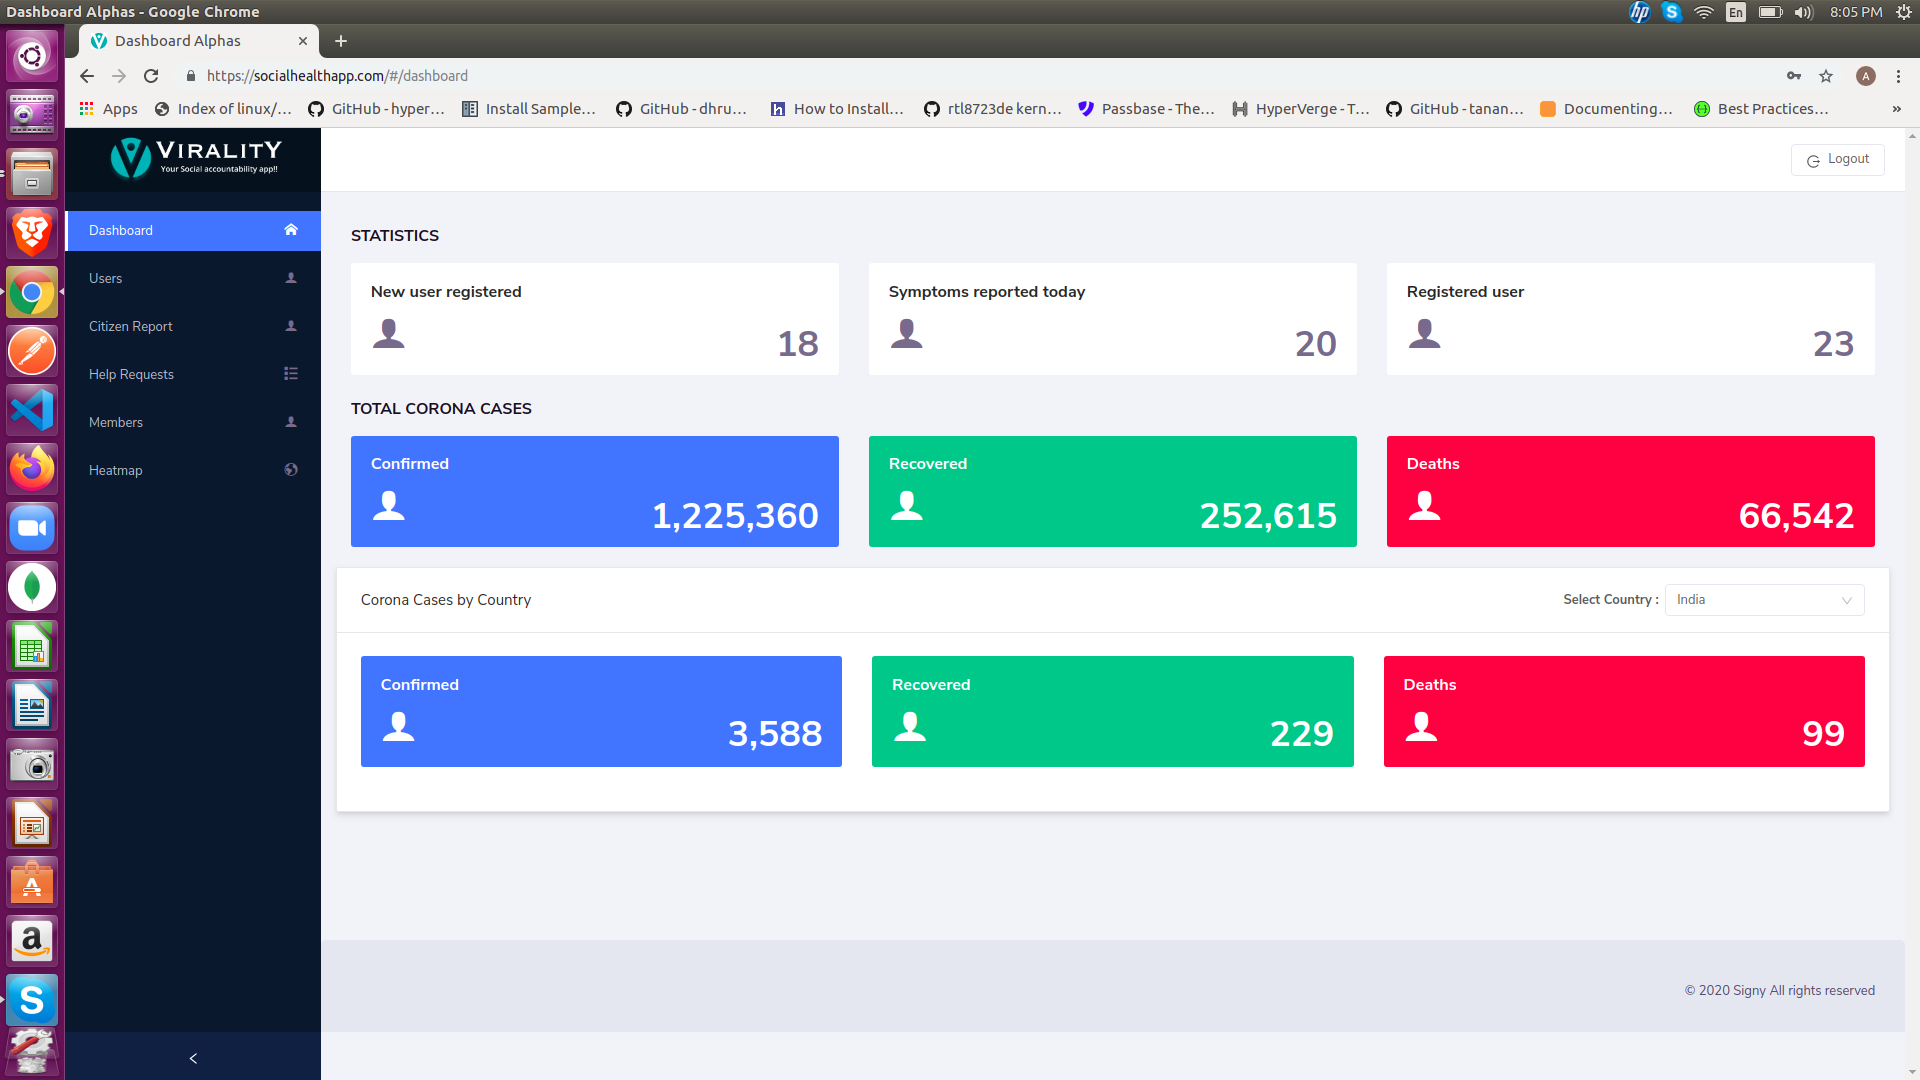1920x1080 pixels.
Task: Open Visual Studio Code from the dock
Action: (32, 411)
